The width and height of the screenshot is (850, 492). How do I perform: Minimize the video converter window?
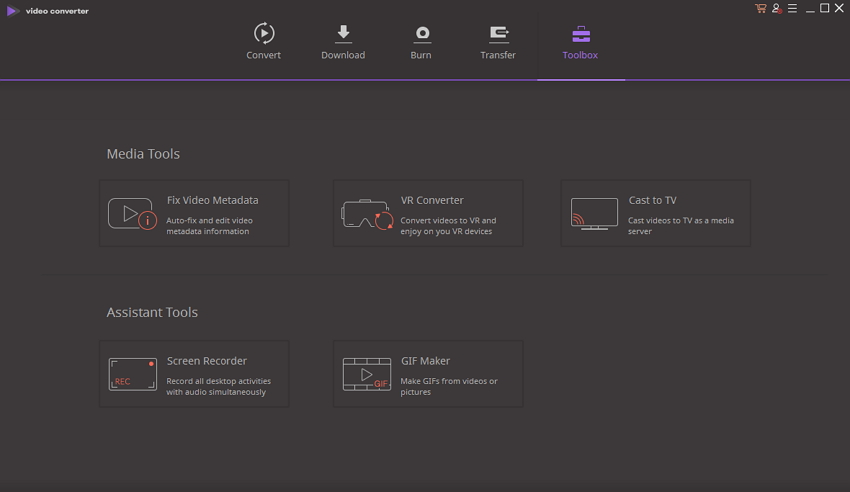[x=810, y=9]
